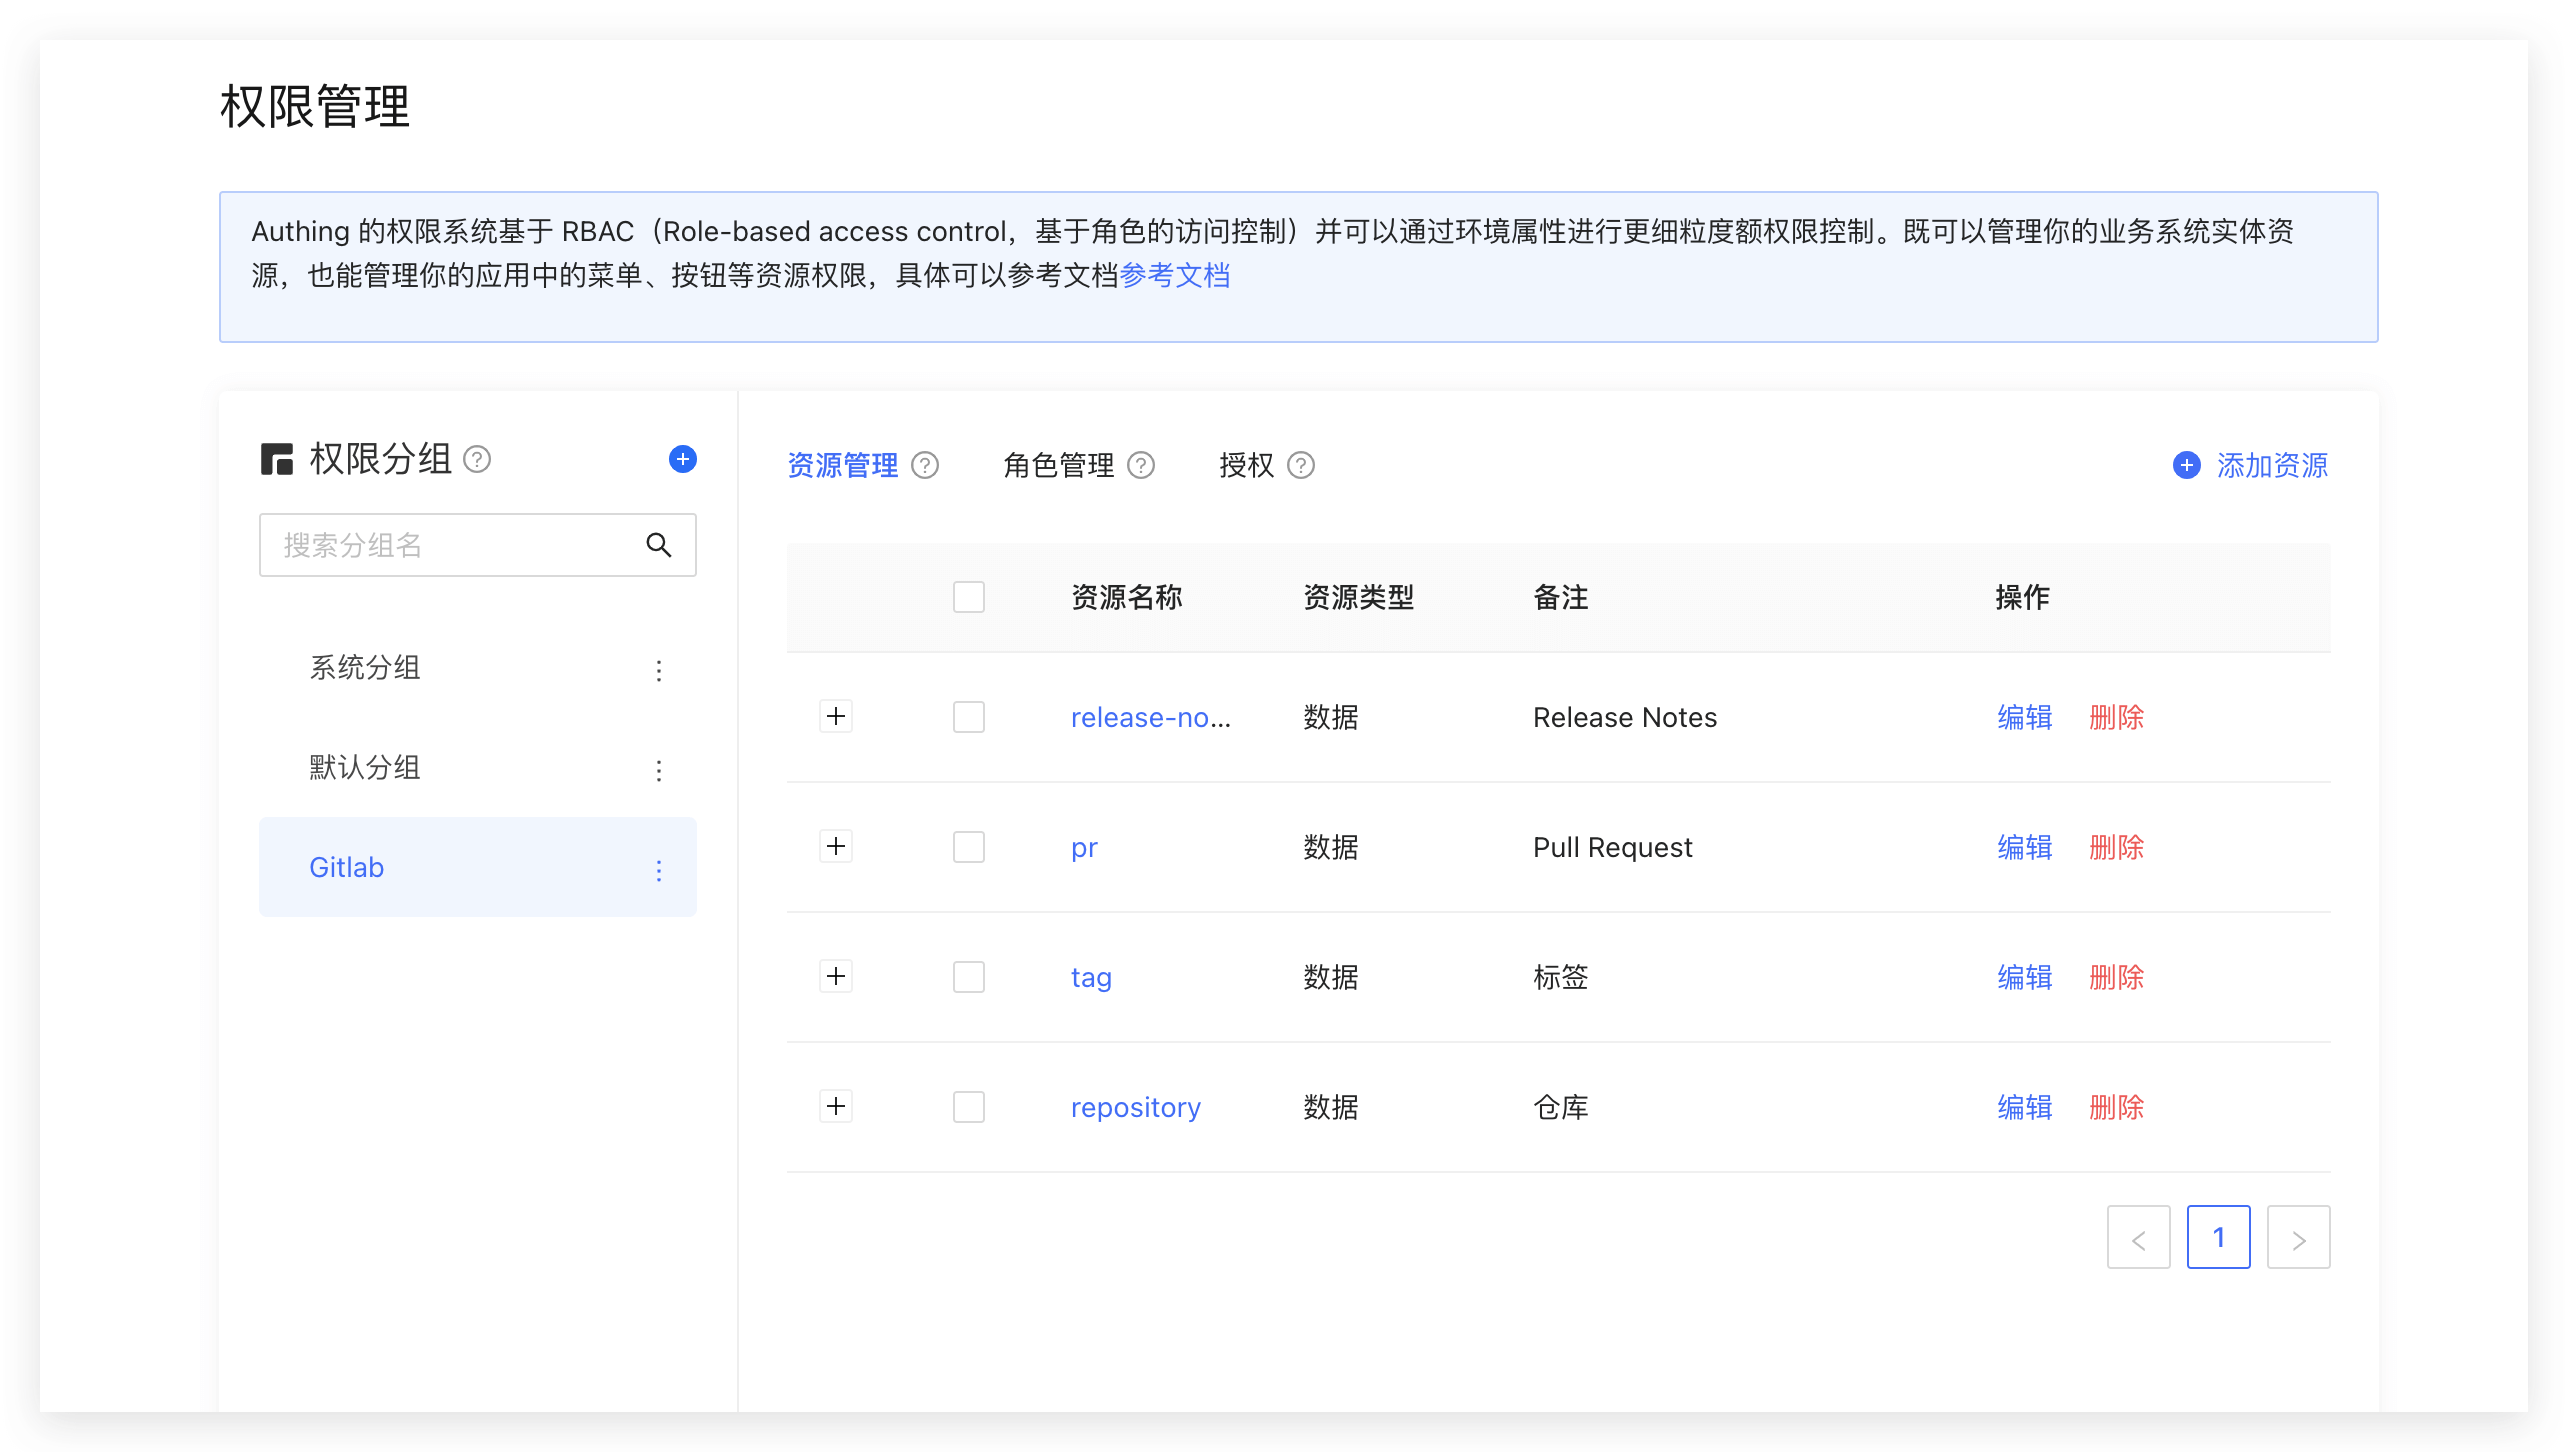The width and height of the screenshot is (2568, 1452).
Task: Switch to the 角色管理 tab
Action: 1058,465
